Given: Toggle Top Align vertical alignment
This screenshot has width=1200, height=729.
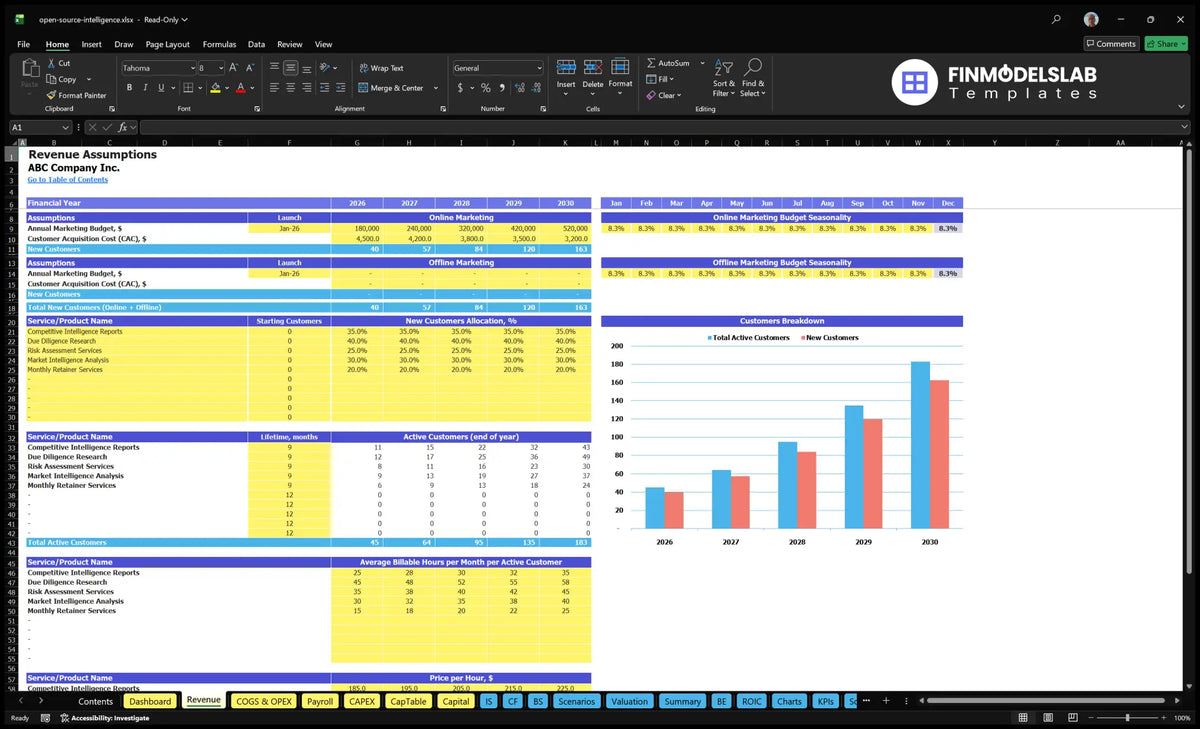Looking at the screenshot, I should 274,68.
